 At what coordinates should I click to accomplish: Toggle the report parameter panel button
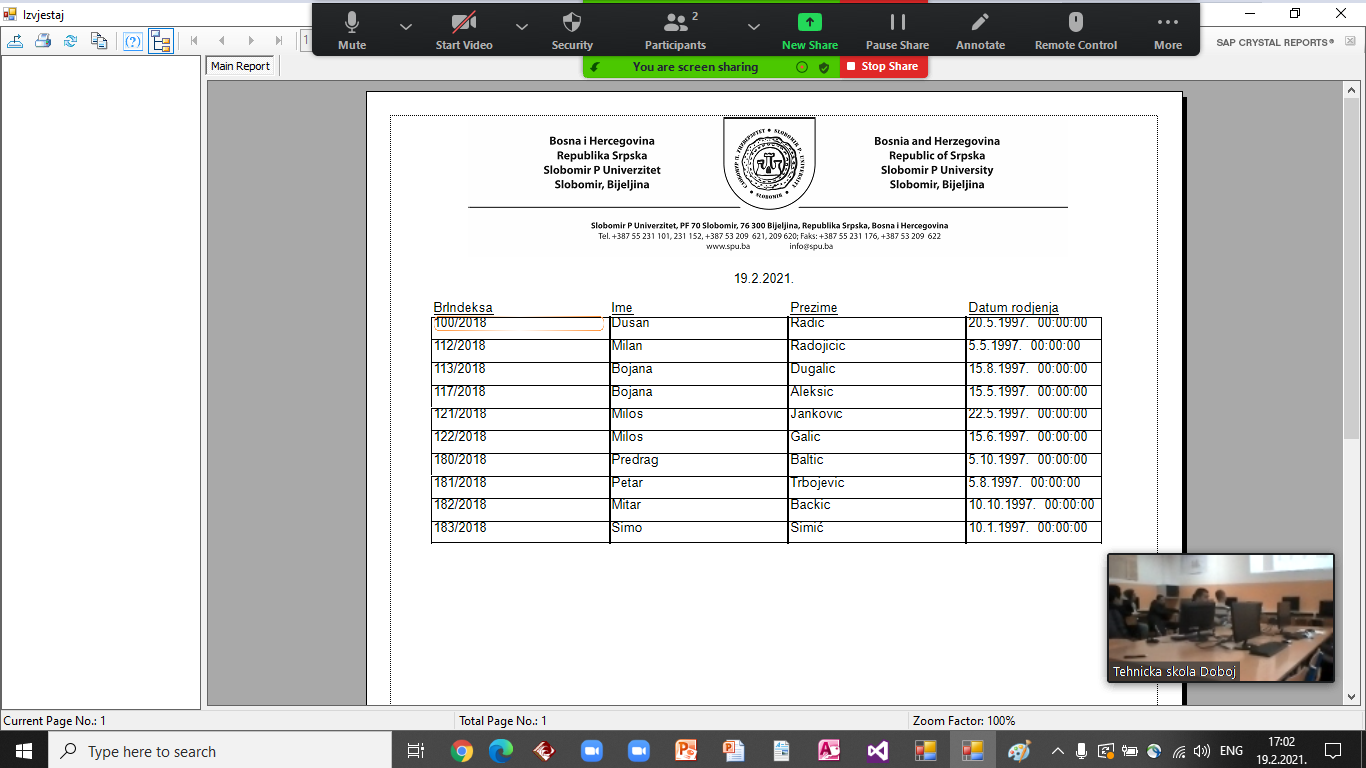click(x=132, y=41)
